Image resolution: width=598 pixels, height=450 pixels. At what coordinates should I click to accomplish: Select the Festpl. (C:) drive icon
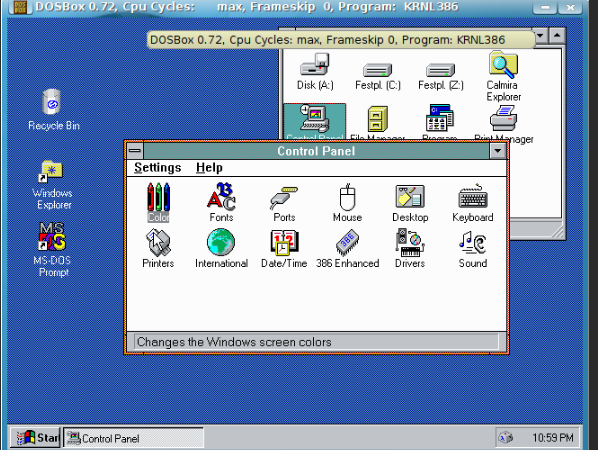[378, 76]
